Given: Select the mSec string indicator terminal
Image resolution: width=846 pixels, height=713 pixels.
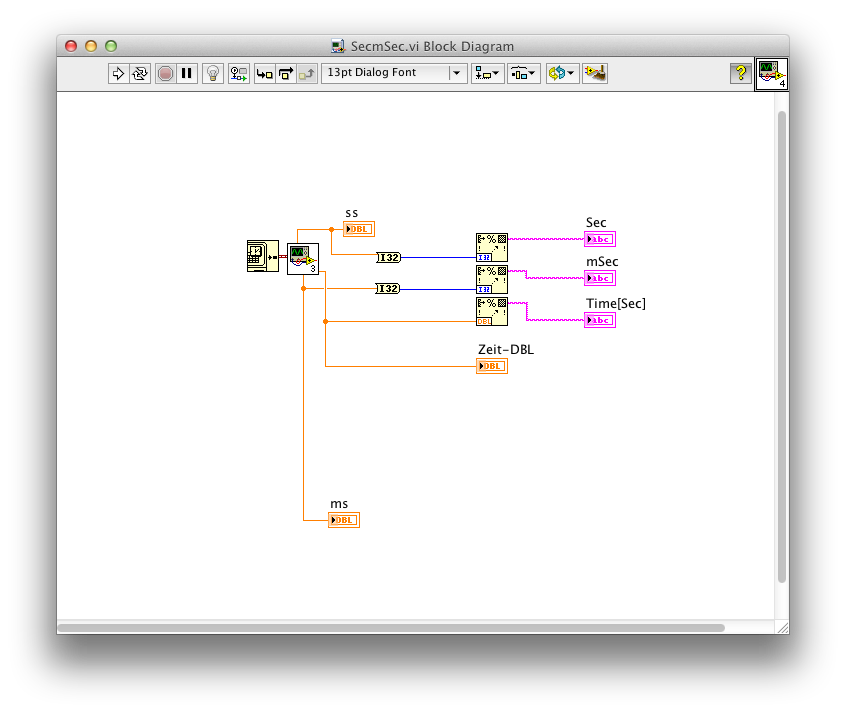Looking at the screenshot, I should (600, 278).
